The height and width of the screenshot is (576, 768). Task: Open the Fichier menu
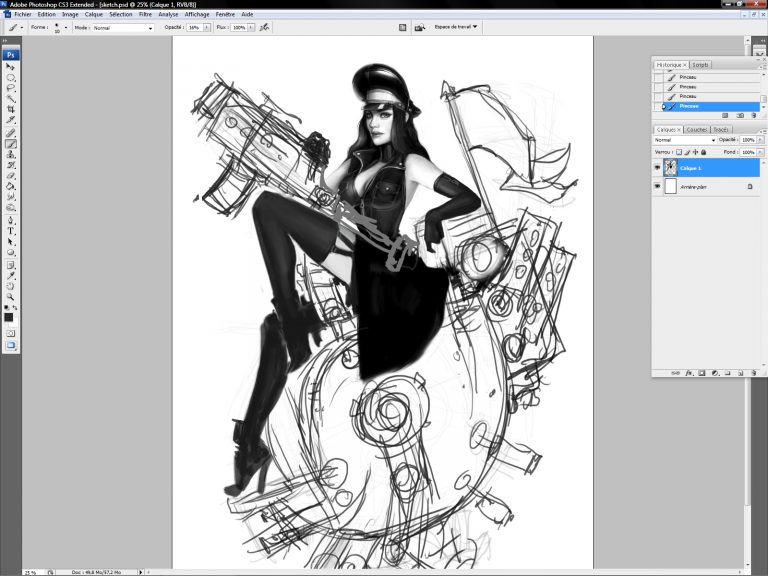(x=23, y=15)
